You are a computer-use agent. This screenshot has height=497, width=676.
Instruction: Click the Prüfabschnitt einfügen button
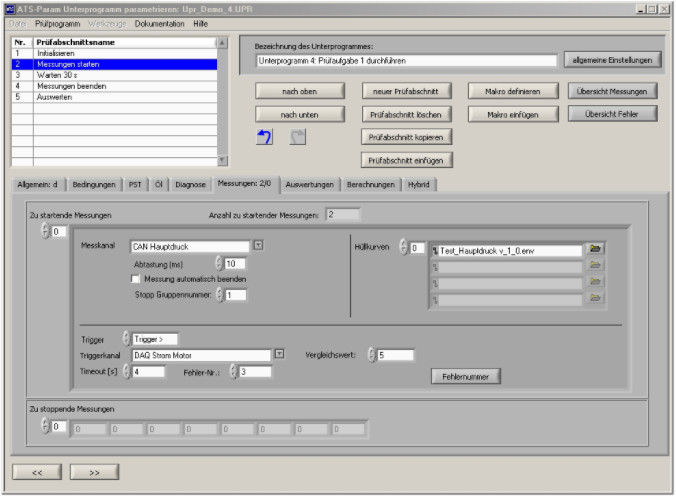click(406, 160)
